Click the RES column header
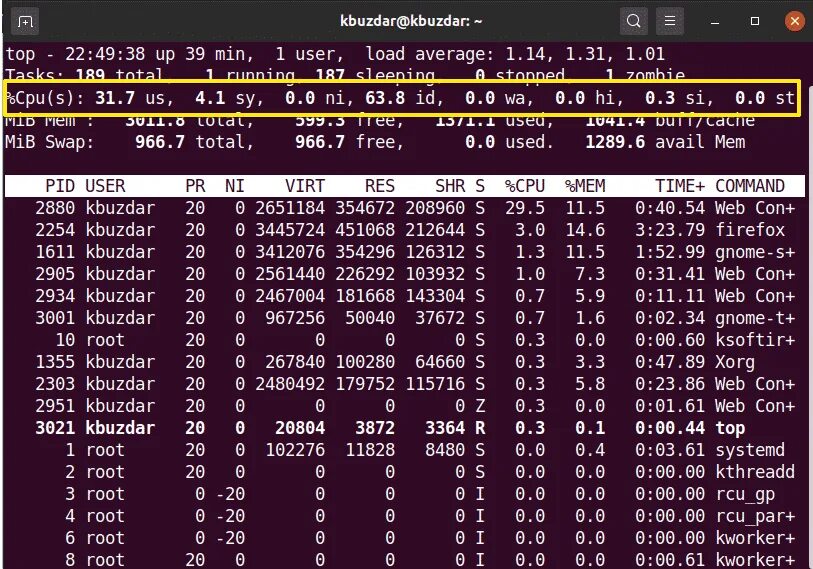 (380, 186)
